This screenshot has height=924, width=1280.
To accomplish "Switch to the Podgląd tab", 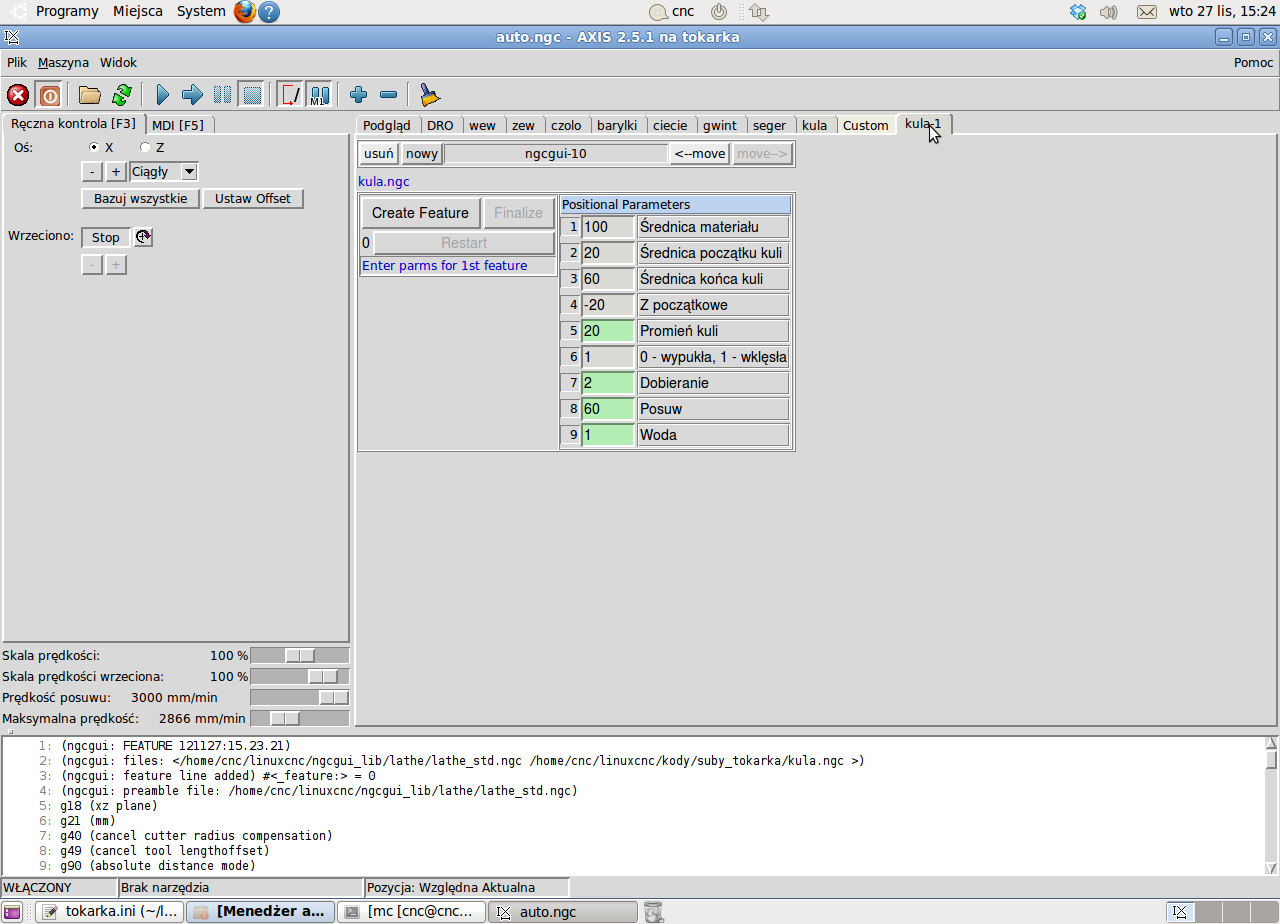I will click(386, 125).
